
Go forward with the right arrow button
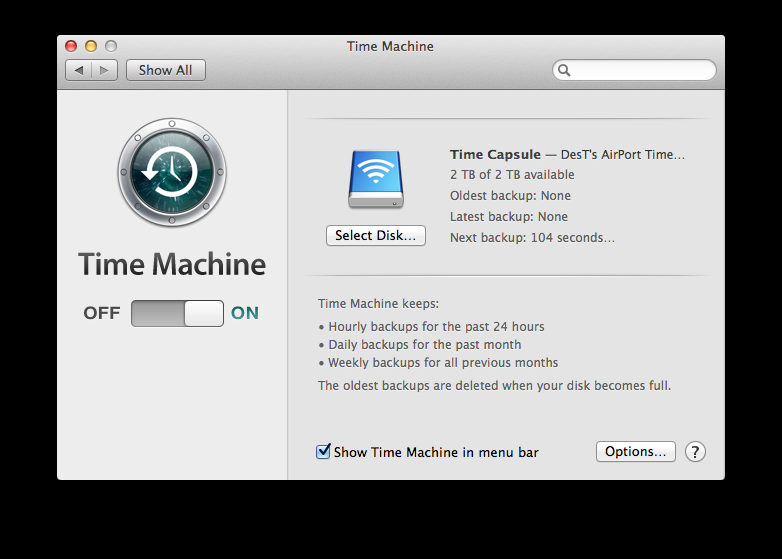(x=104, y=70)
